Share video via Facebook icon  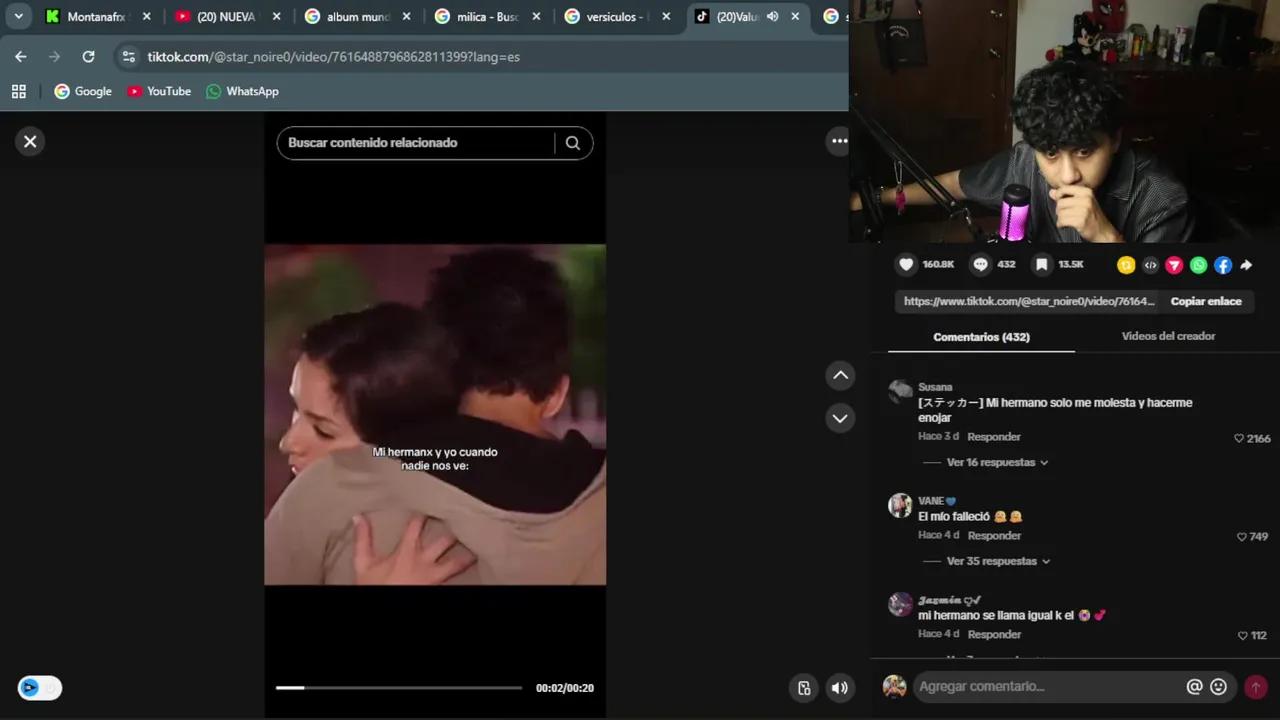1222,266
